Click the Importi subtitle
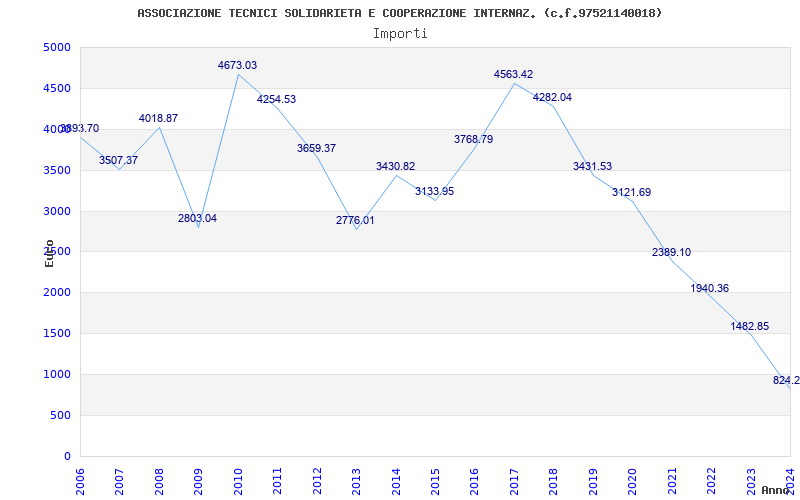The image size is (800, 500). coord(400,34)
